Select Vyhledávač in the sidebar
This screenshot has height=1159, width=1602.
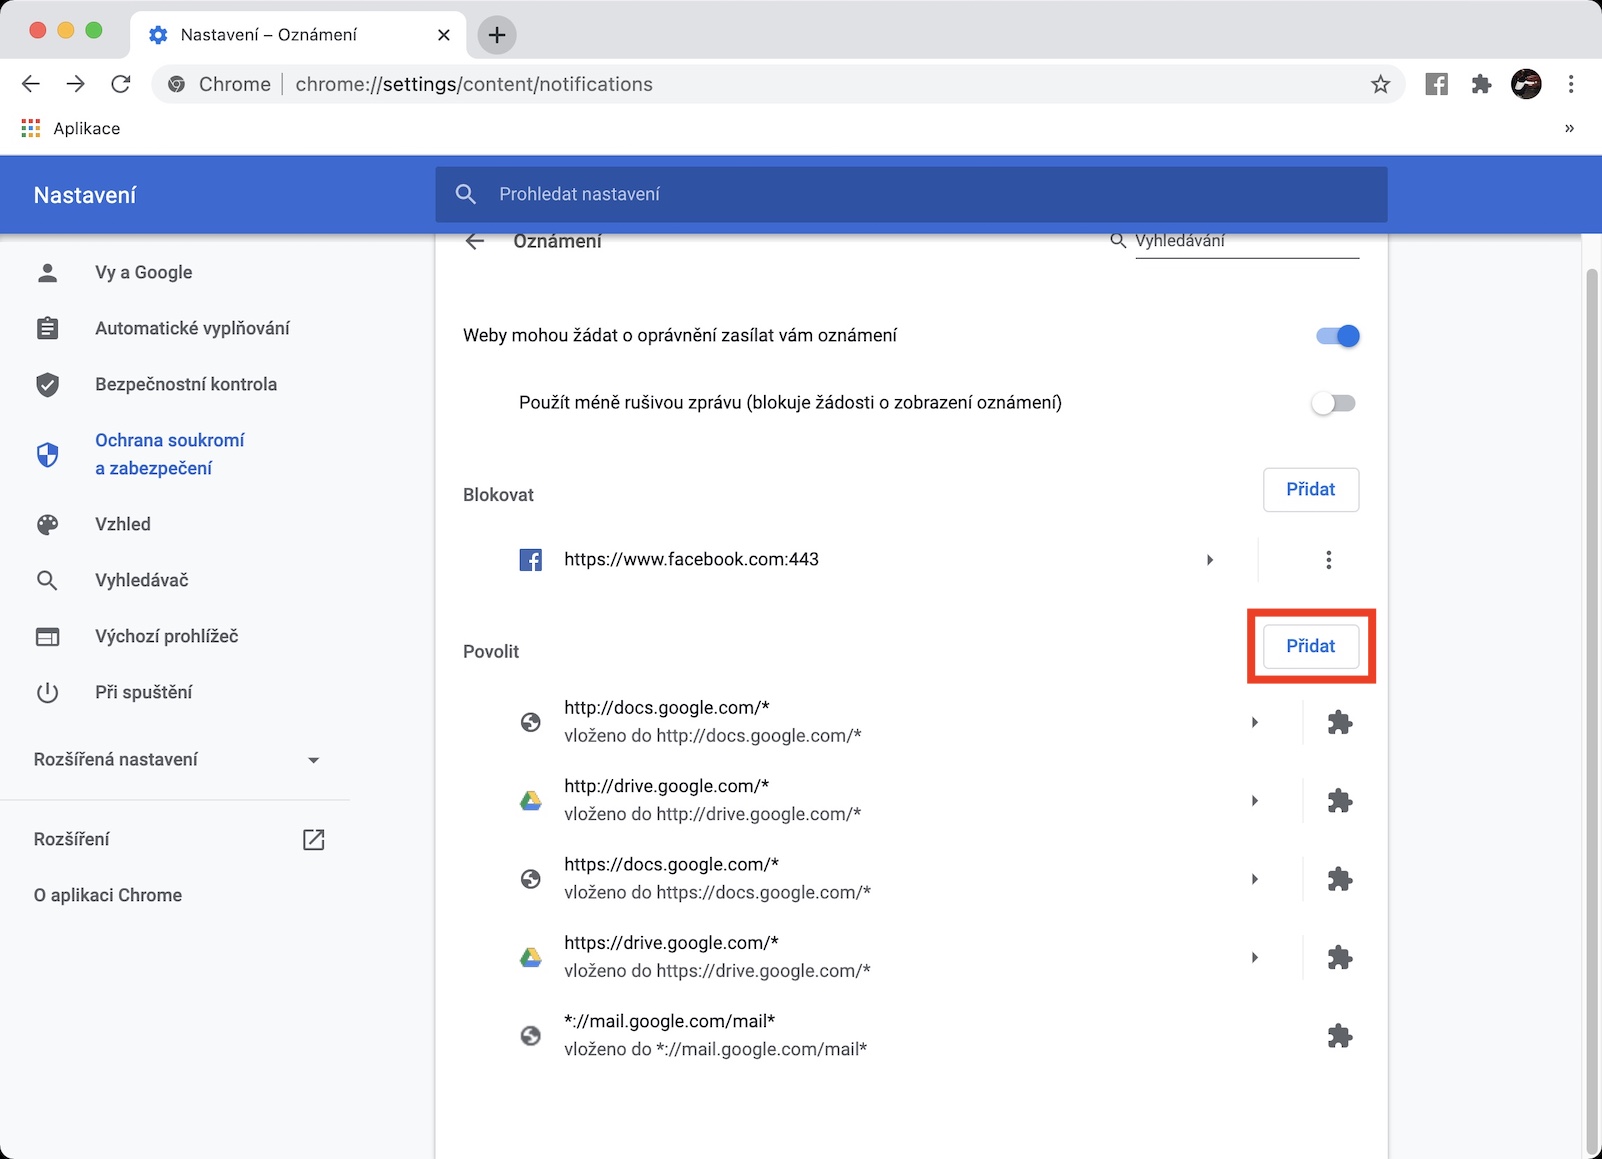click(x=141, y=580)
